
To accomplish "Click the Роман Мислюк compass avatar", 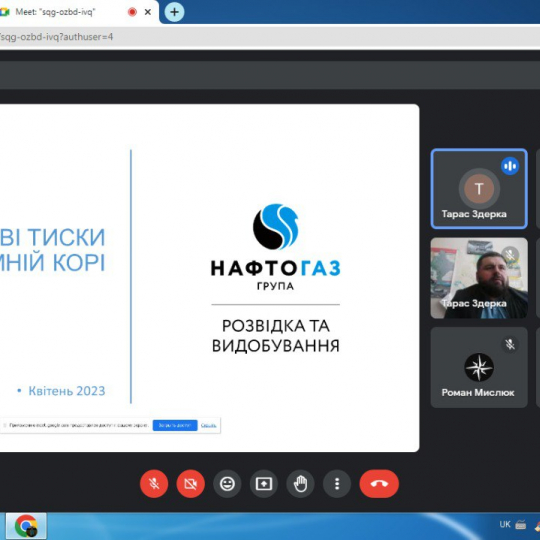I will coord(479,367).
